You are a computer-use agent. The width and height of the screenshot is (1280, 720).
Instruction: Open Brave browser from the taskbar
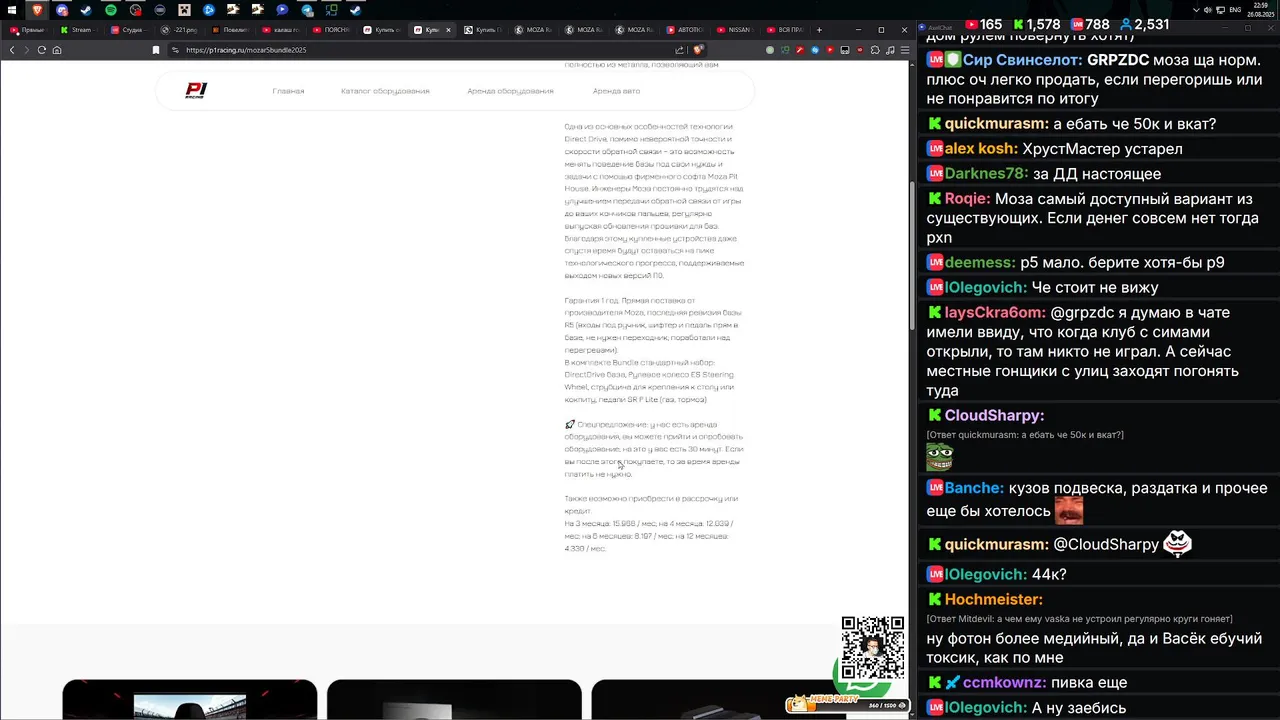[x=37, y=10]
